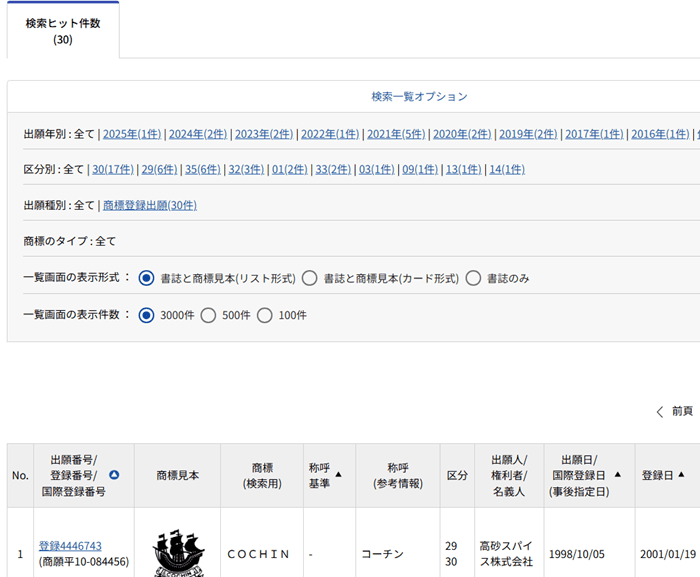The image size is (700, 577).
Task: Sort by 登録日 using its arrow
Action: pyautogui.click(x=681, y=475)
